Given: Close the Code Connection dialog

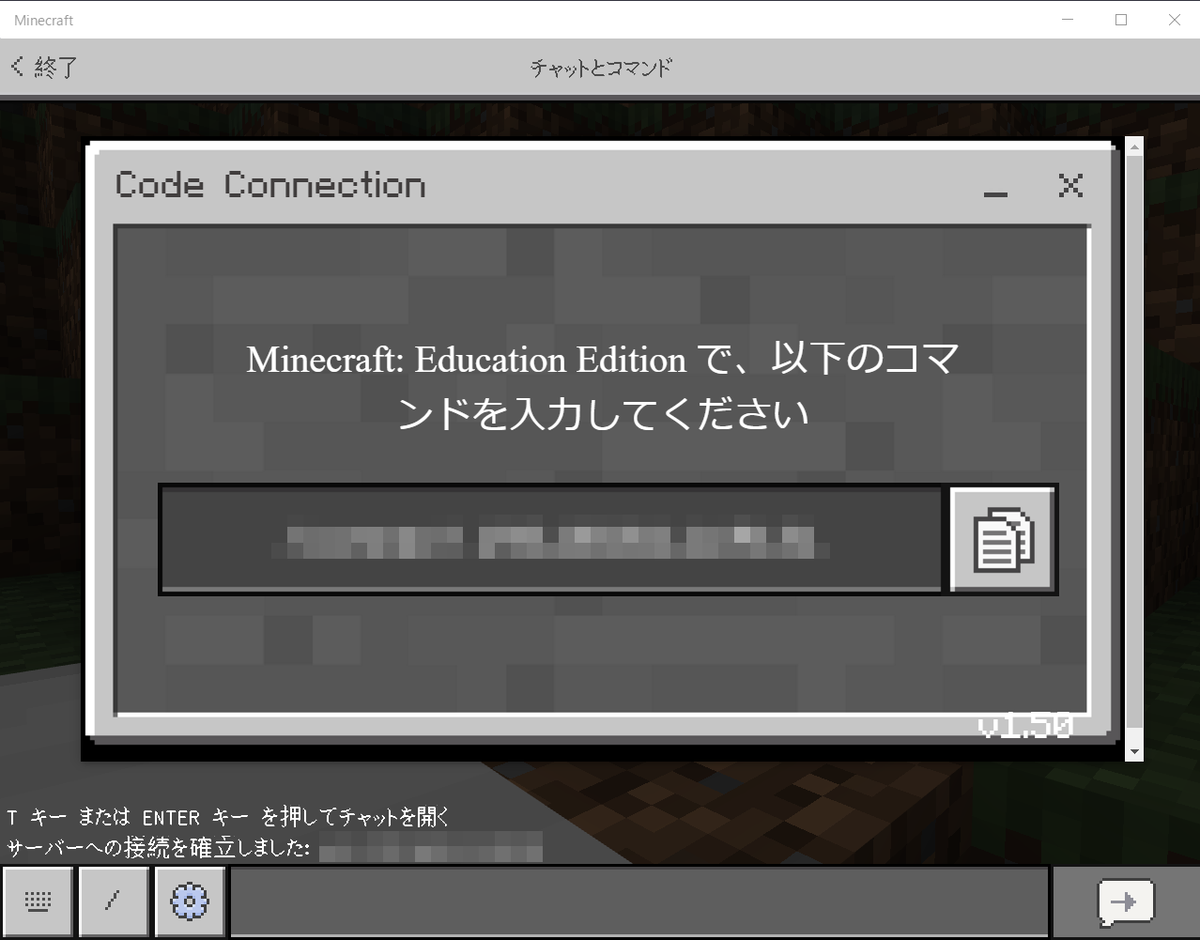Looking at the screenshot, I should [x=1071, y=185].
